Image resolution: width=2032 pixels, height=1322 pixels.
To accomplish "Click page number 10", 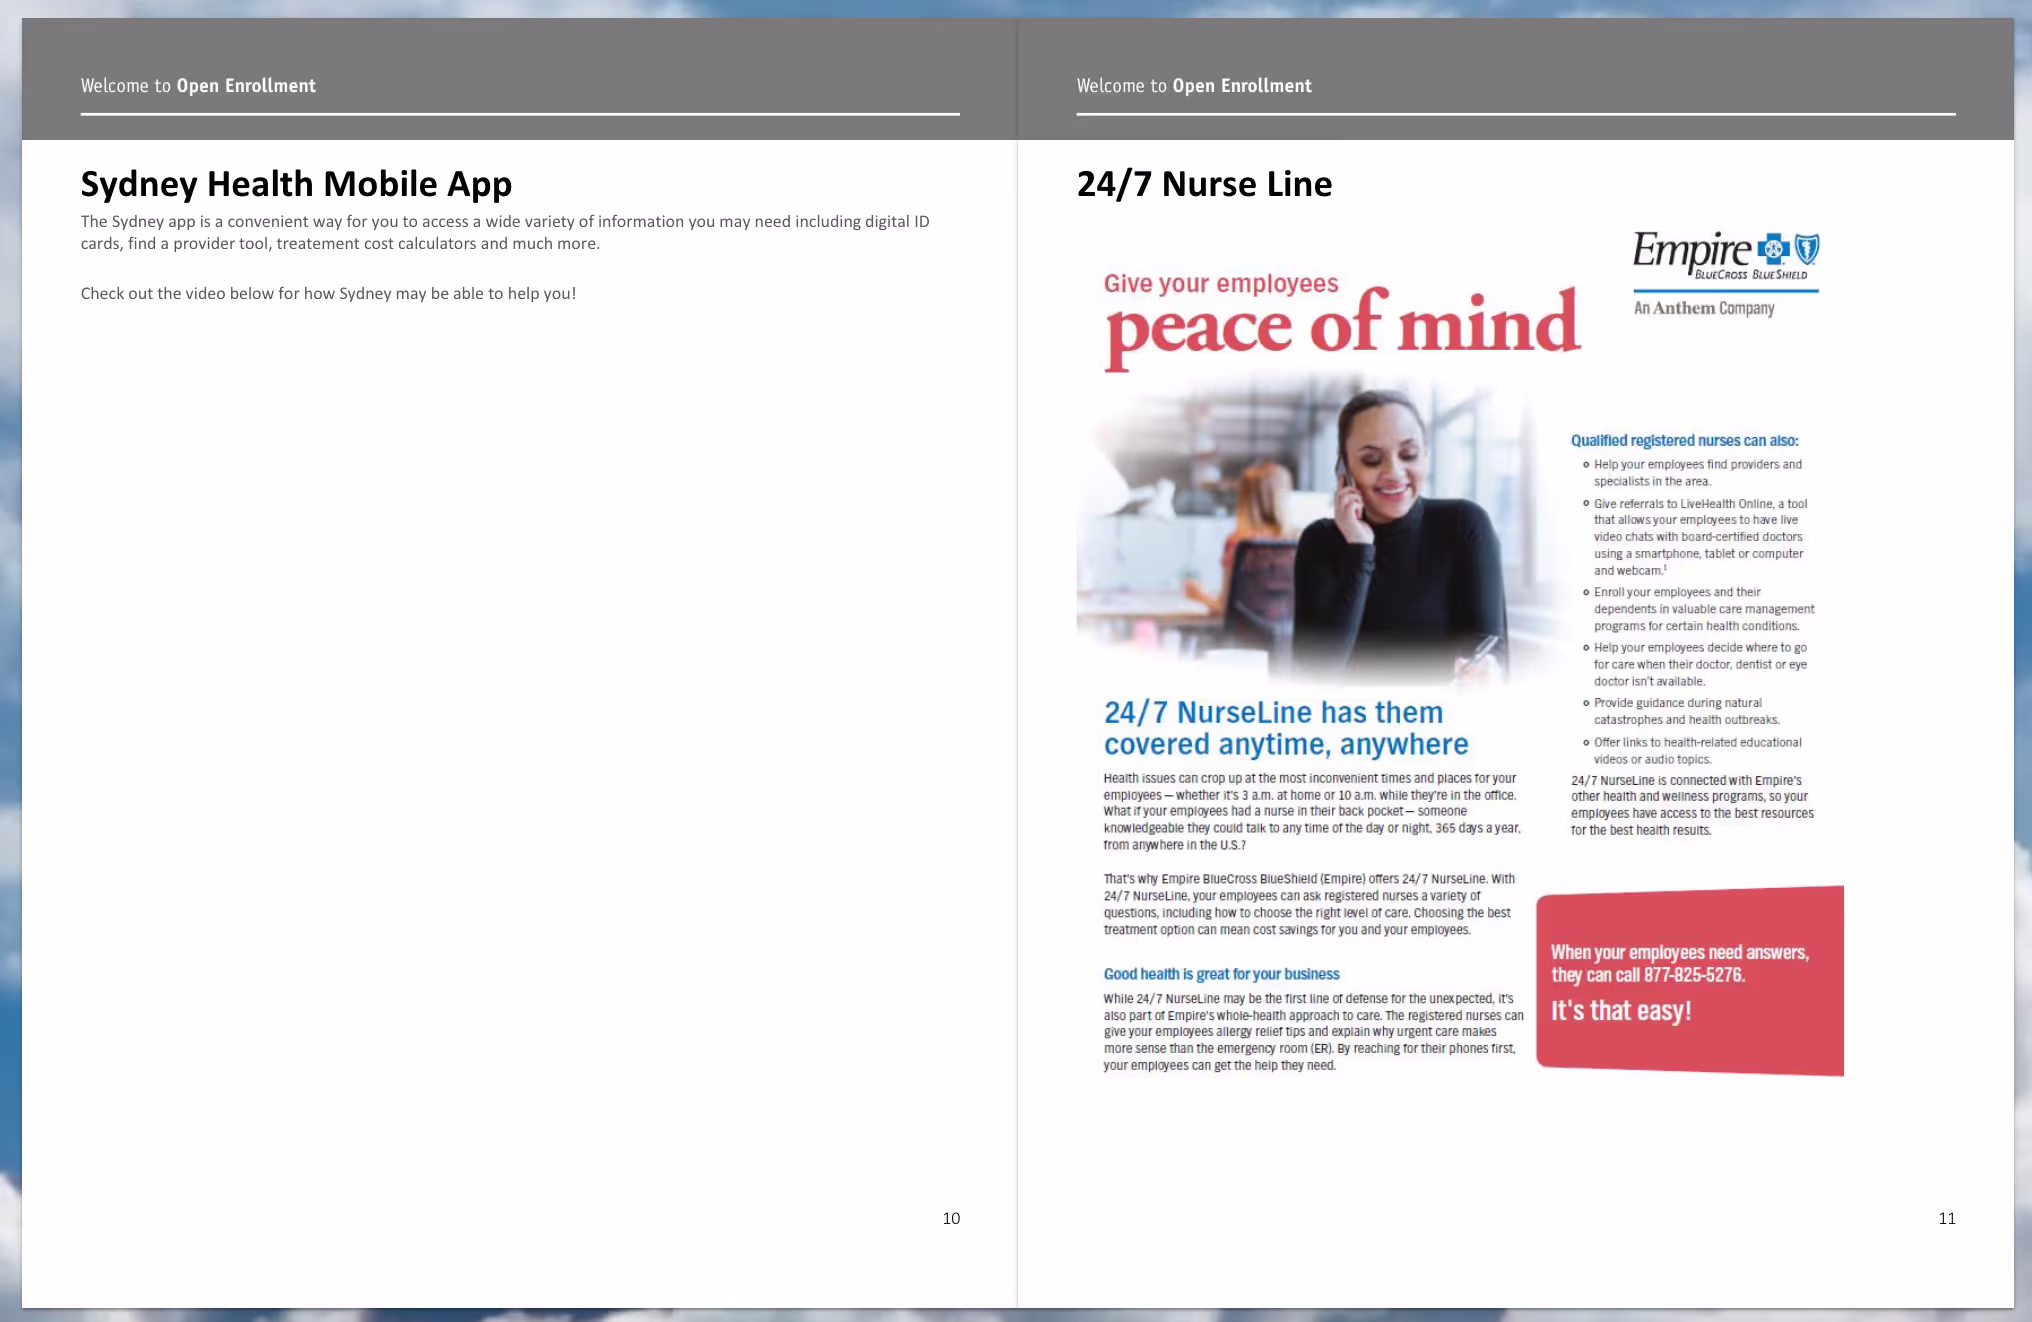I will 951,1218.
